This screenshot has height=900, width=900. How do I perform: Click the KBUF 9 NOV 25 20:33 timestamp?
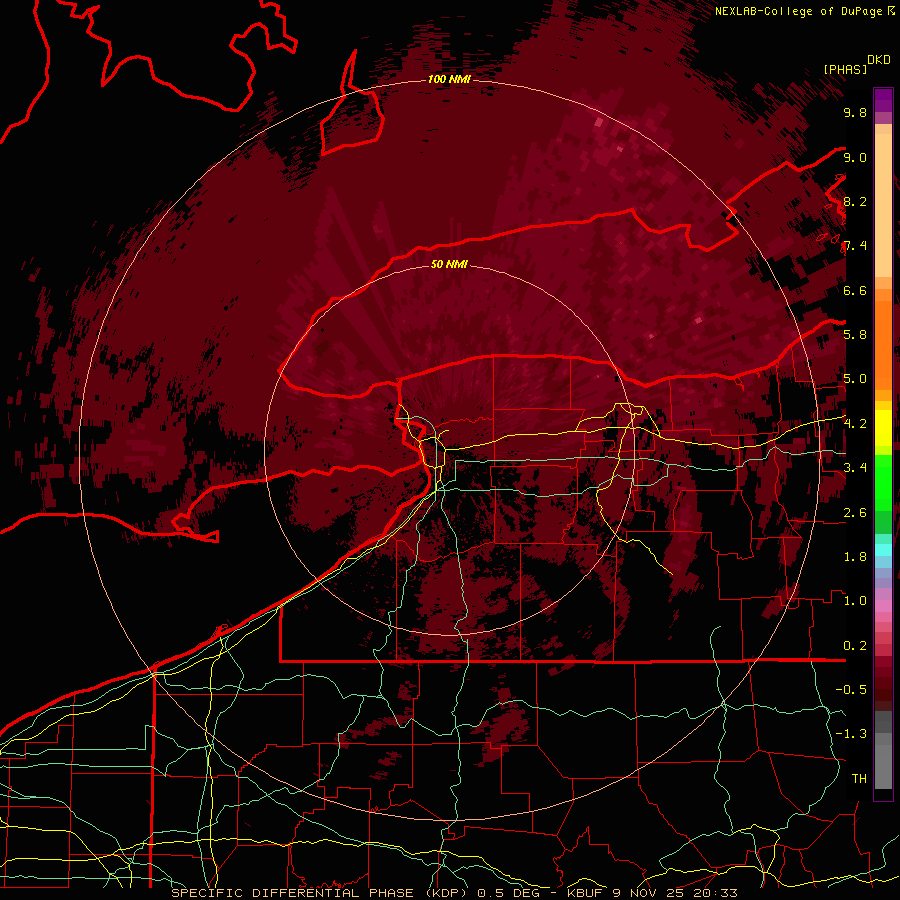click(x=653, y=893)
